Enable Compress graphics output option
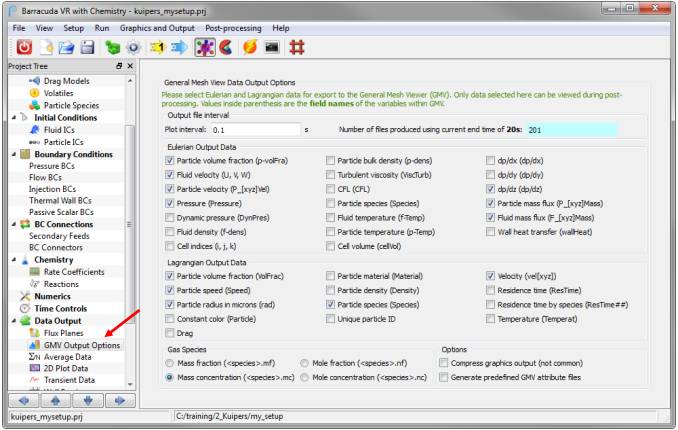 [x=444, y=363]
